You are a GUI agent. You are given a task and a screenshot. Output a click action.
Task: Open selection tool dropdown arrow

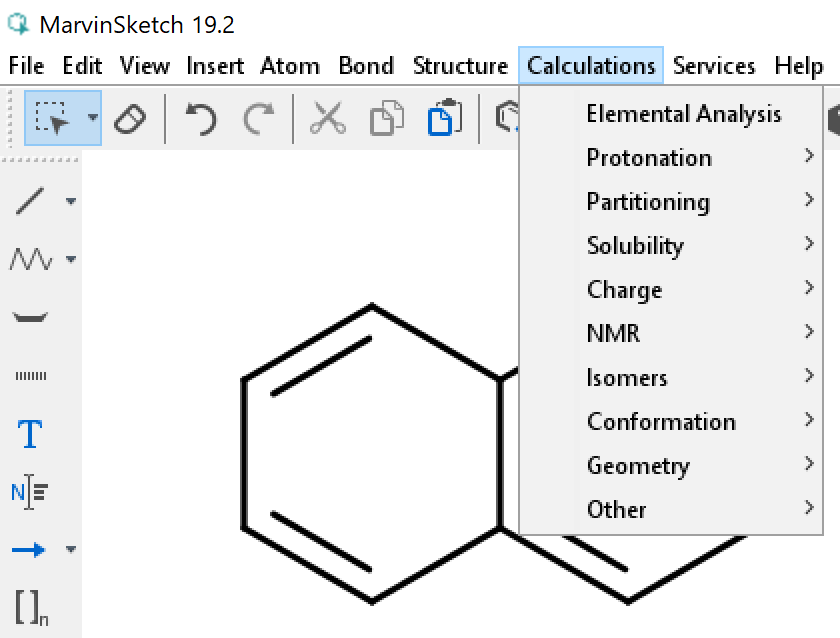point(93,118)
